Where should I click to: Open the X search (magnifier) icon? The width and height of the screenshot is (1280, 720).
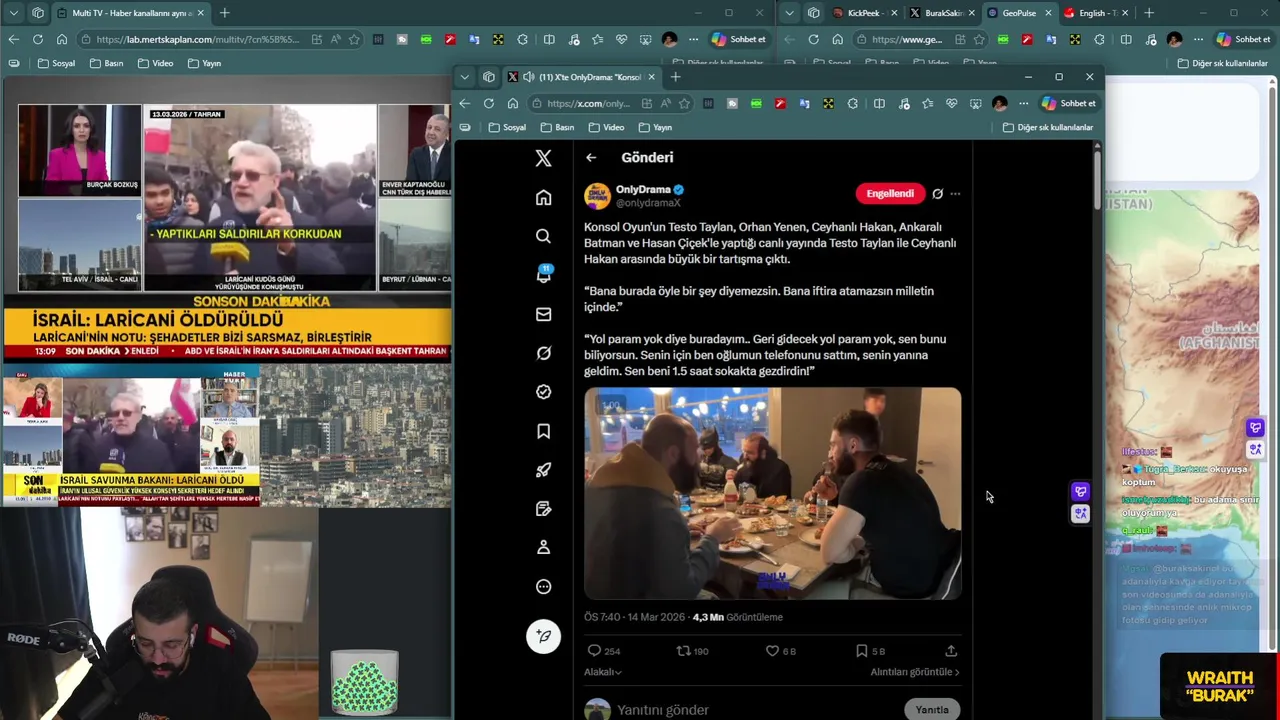(x=543, y=236)
